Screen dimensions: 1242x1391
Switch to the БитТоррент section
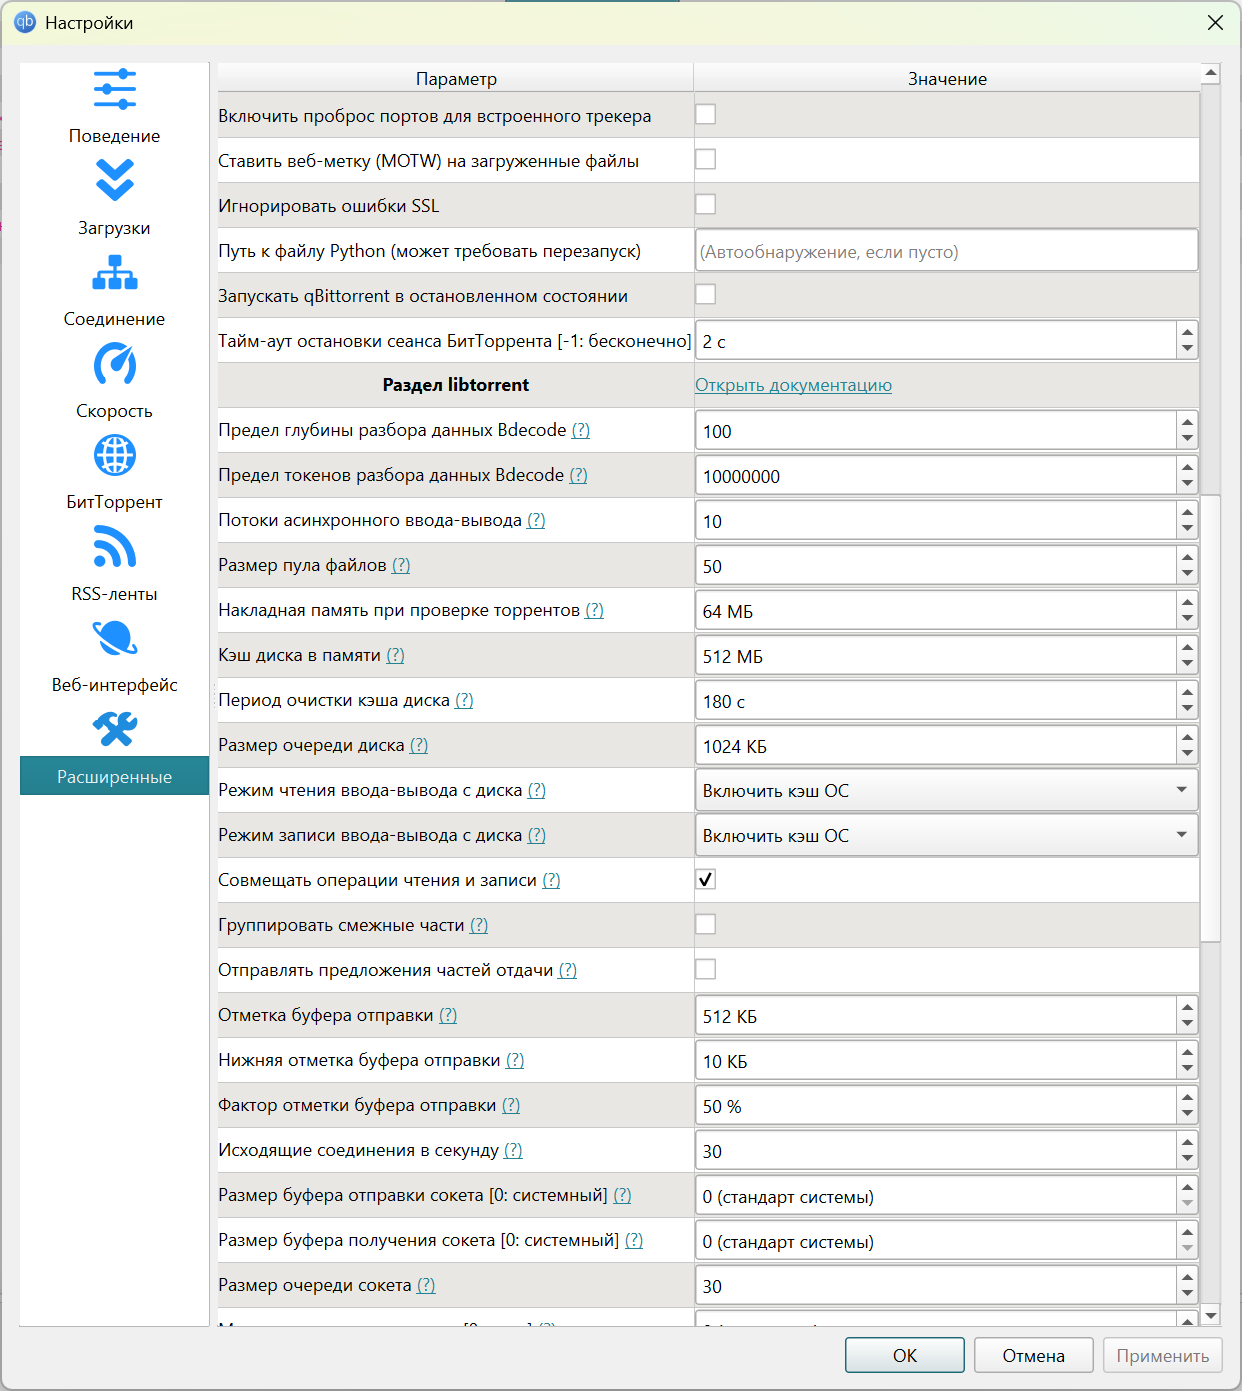[x=115, y=502]
